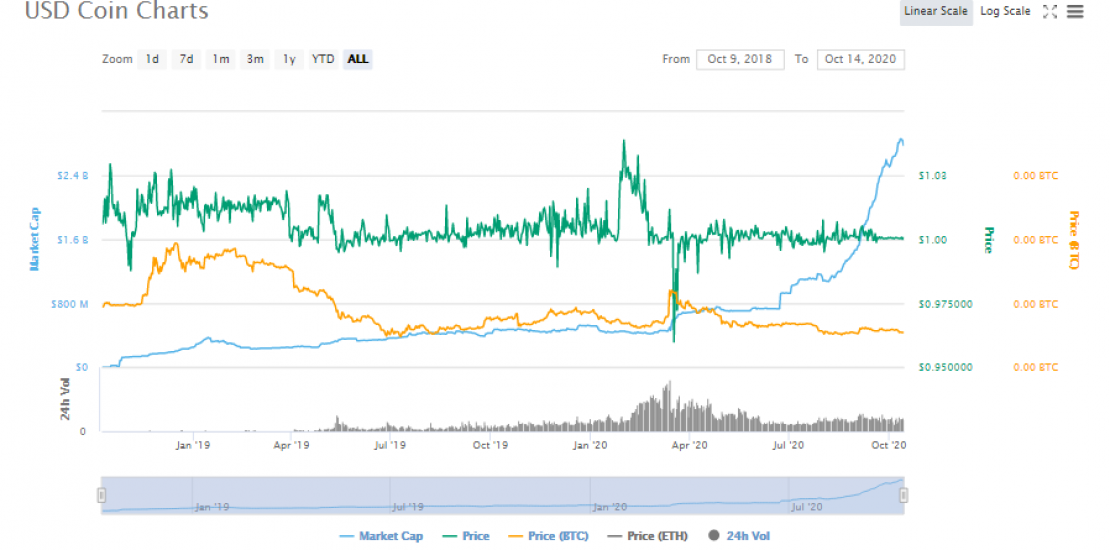Select 1y zoom range
Image resolution: width=1110 pixels, height=550 pixels.
coord(289,59)
